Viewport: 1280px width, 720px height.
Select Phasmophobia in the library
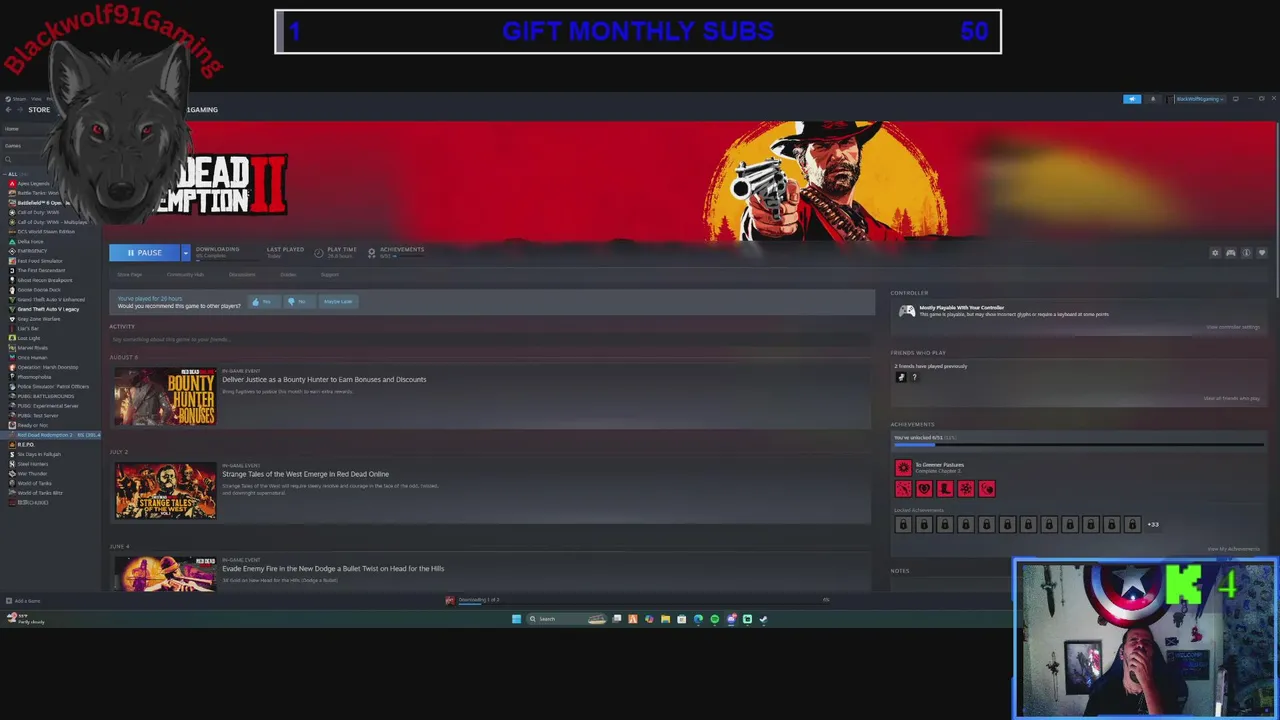[x=34, y=377]
